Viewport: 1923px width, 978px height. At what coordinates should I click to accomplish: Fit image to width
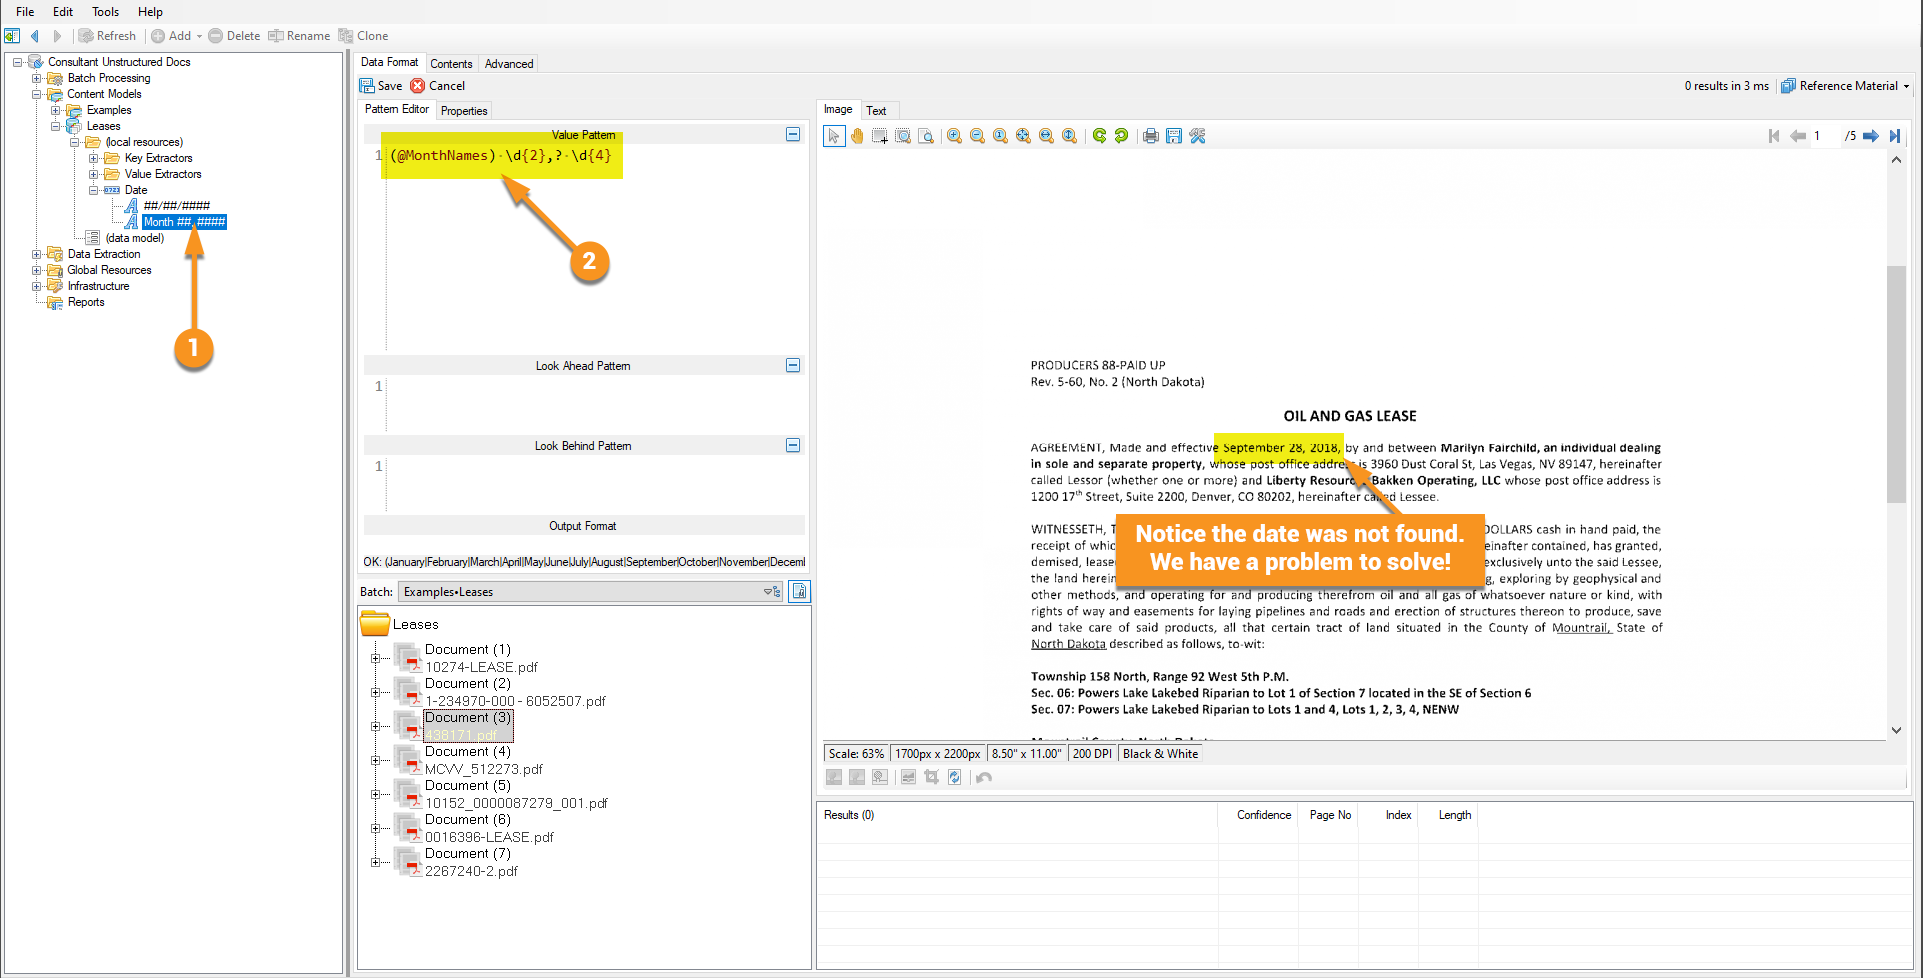[1046, 136]
